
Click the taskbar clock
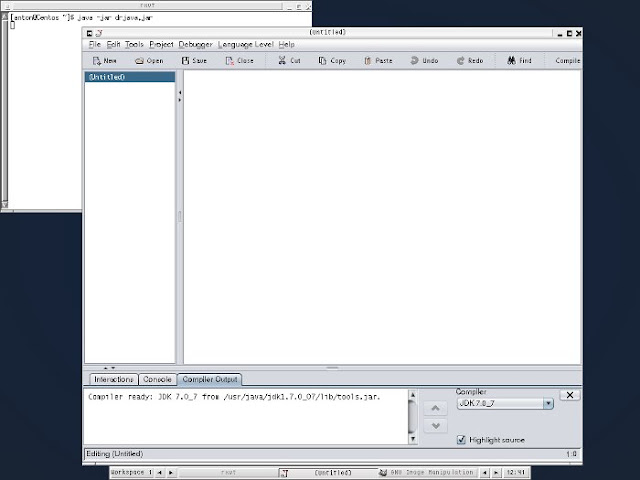tap(516, 472)
